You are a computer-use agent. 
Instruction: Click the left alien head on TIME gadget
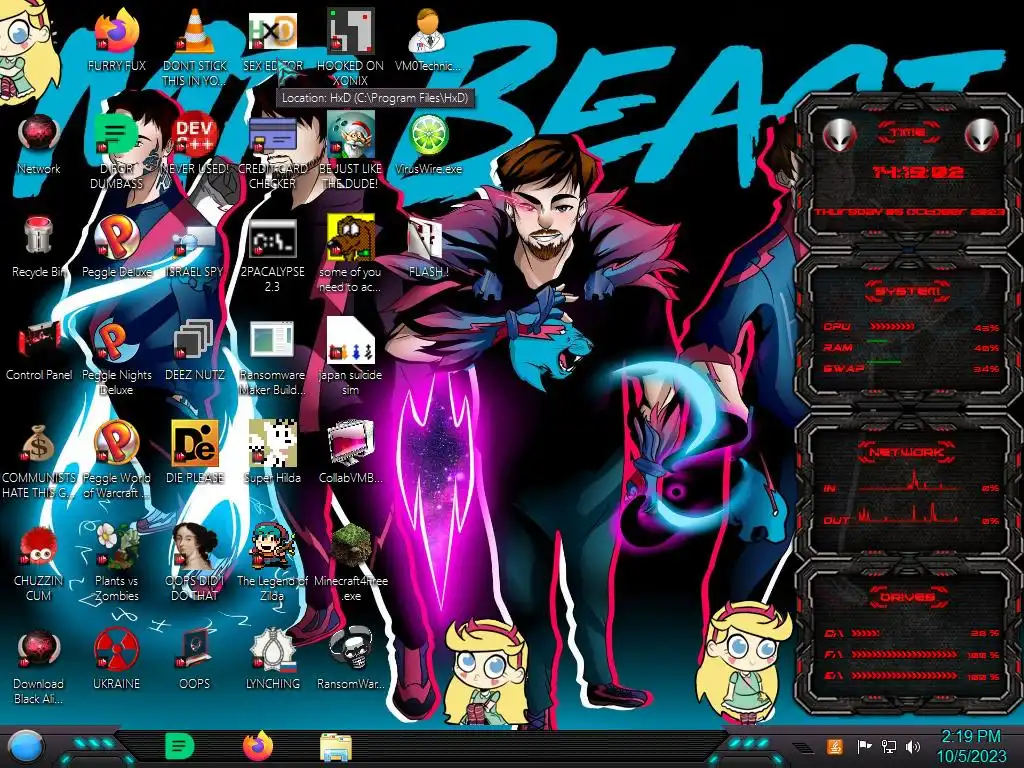[x=839, y=135]
